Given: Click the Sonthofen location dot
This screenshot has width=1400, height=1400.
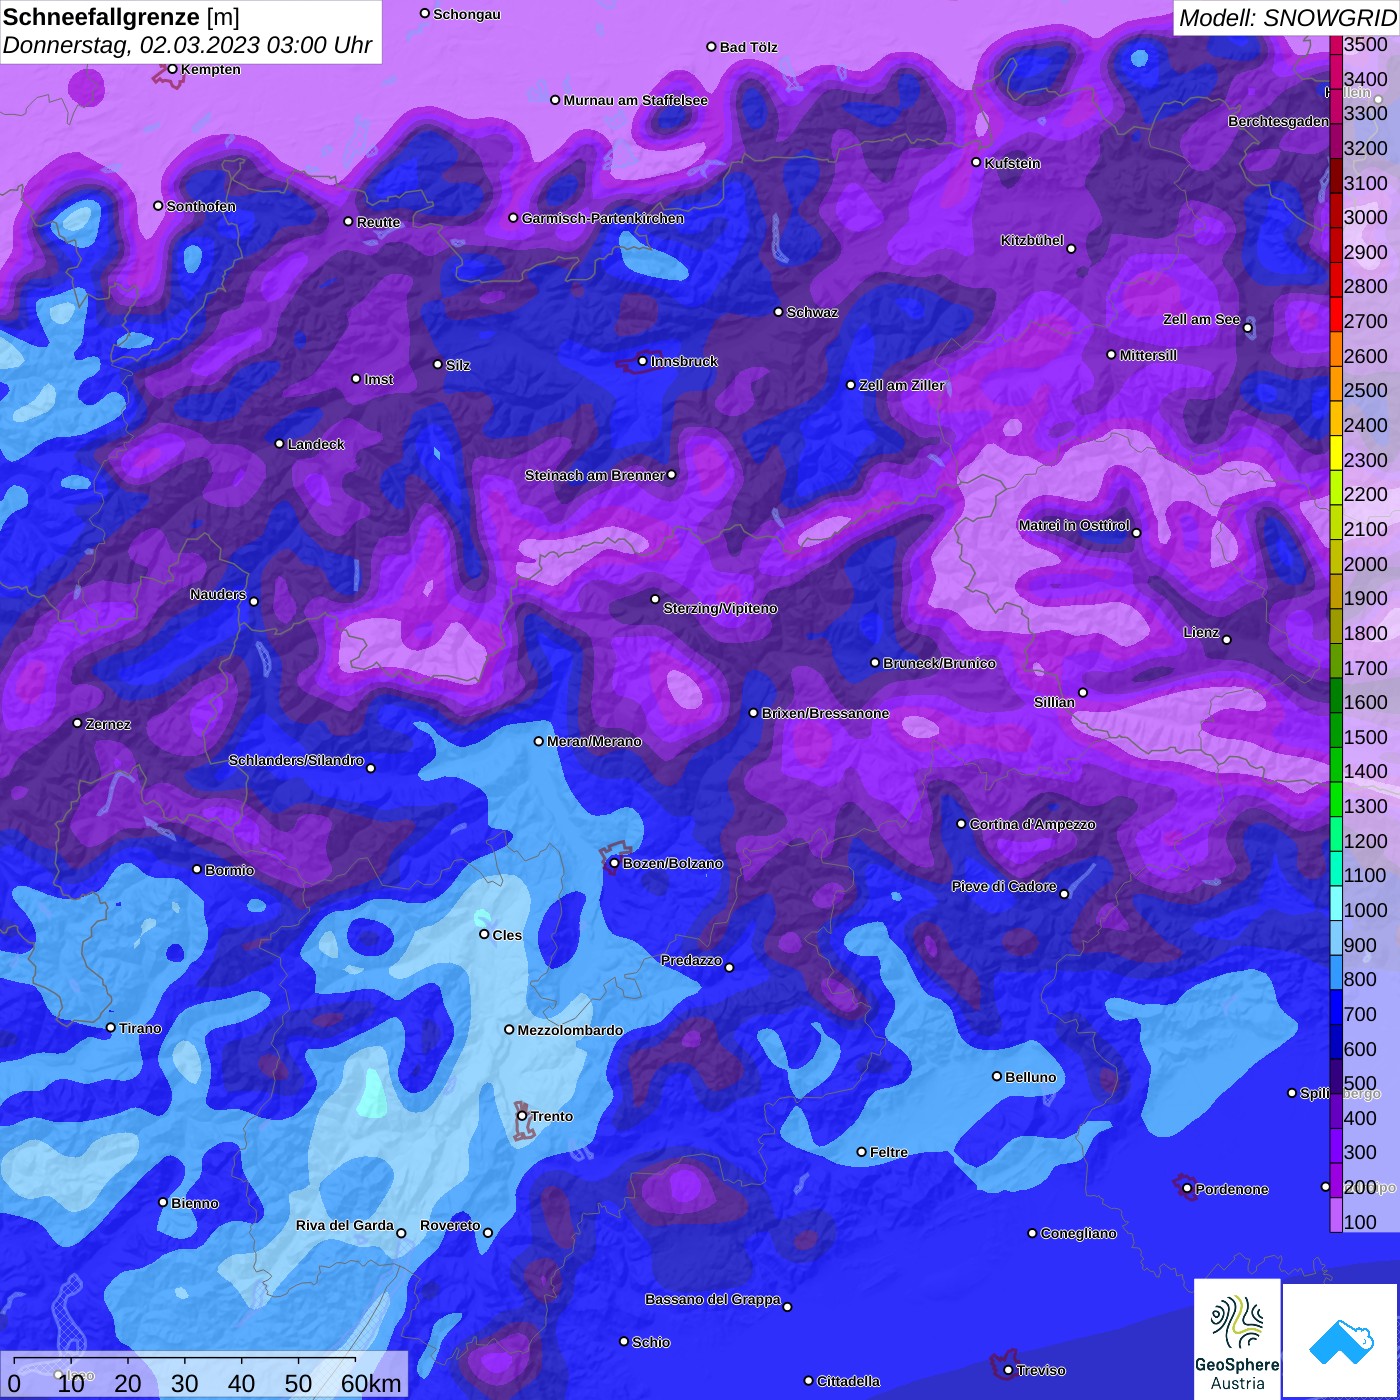Looking at the screenshot, I should (158, 206).
